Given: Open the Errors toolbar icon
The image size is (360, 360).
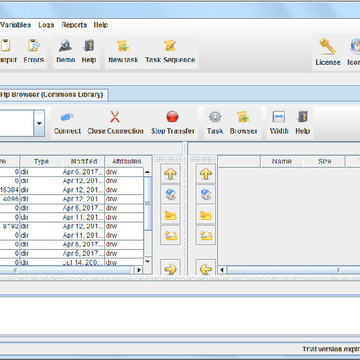Looking at the screenshot, I should coord(34,52).
